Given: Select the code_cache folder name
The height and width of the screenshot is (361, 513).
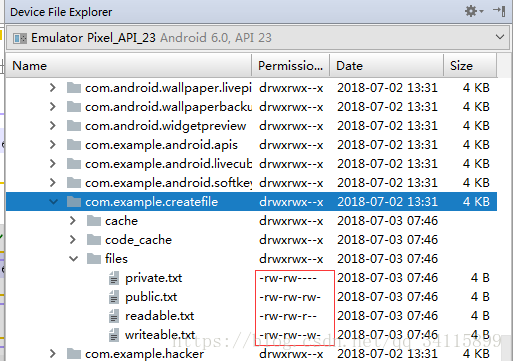Looking at the screenshot, I should [x=138, y=240].
